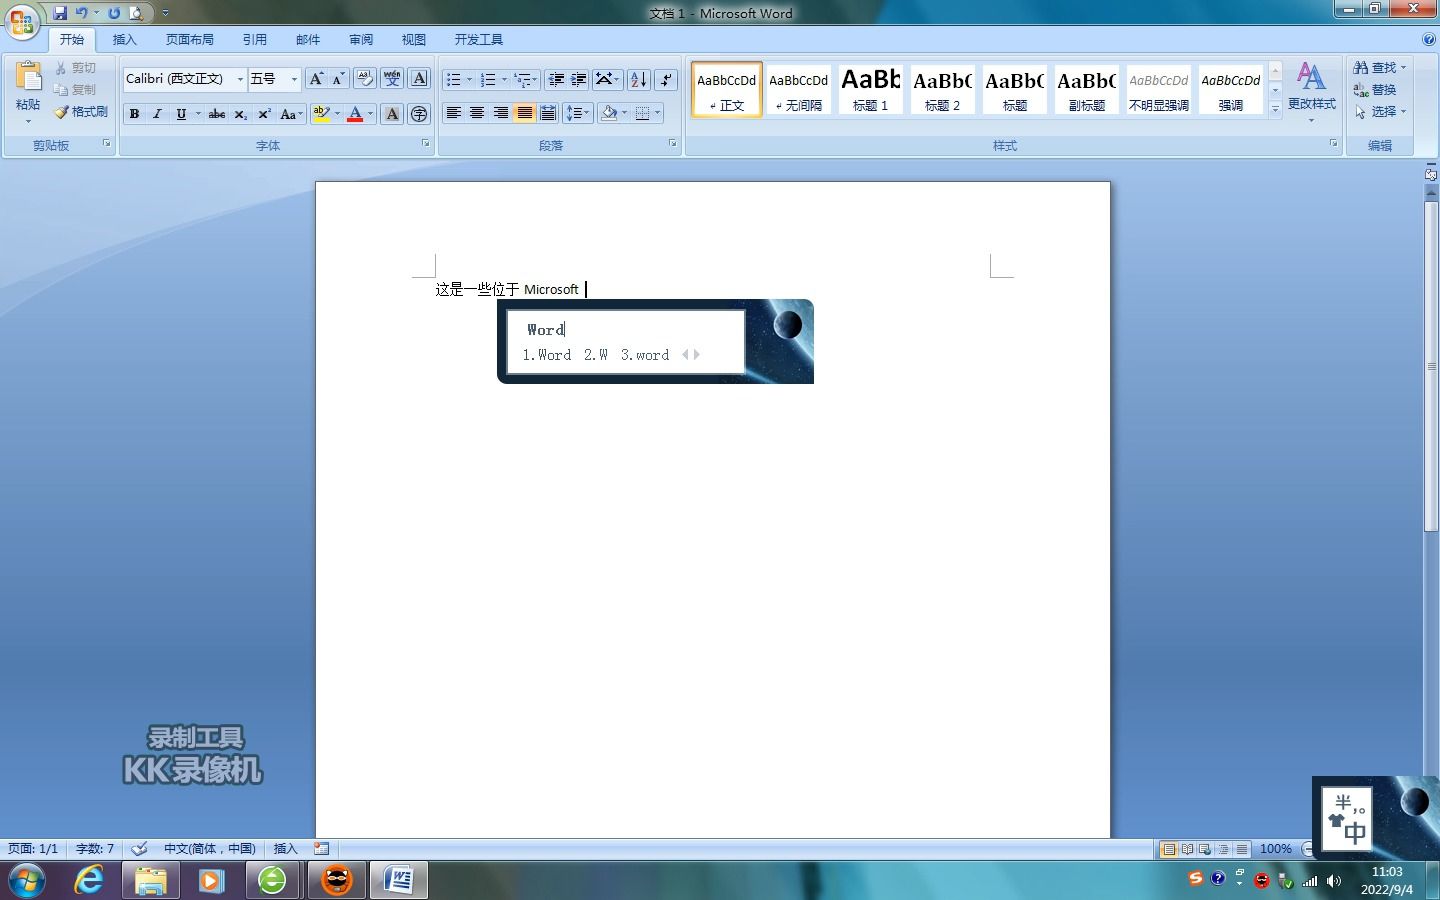The image size is (1440, 900).
Task: Expand bullet list dropdown arrow
Action: click(x=470, y=79)
